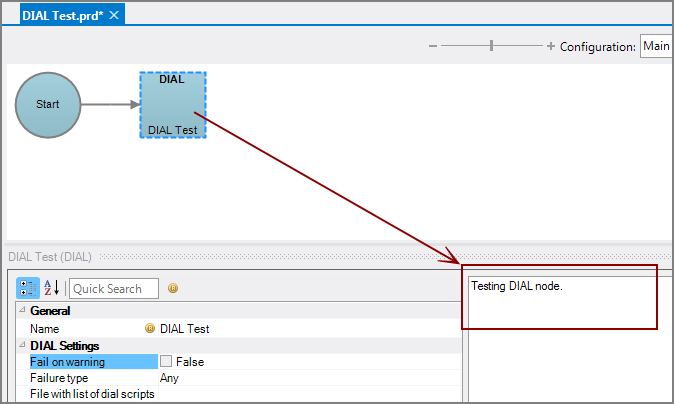This screenshot has height=404, width=674.
Task: Click the gold icon beside Quick Search
Action: coord(173,288)
